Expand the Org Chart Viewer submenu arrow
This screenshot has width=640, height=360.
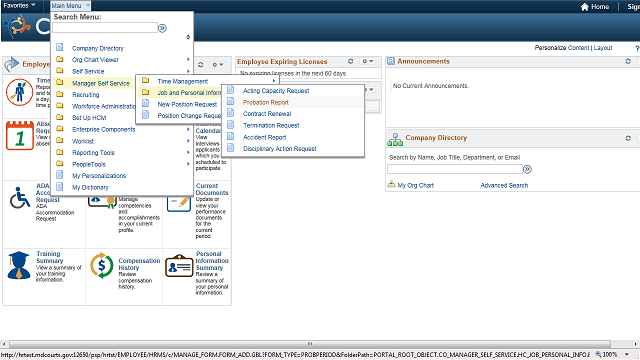(x=188, y=60)
